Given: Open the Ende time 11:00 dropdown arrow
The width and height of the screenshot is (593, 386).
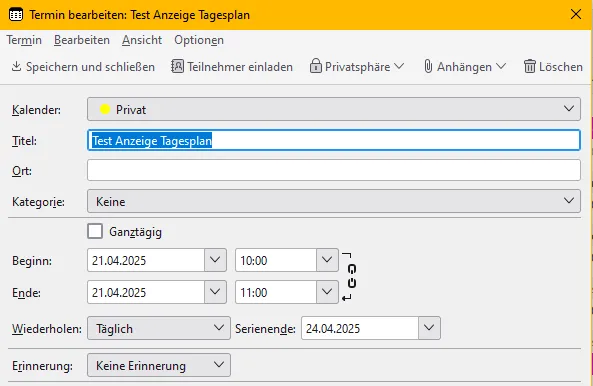Looking at the screenshot, I should click(327, 292).
